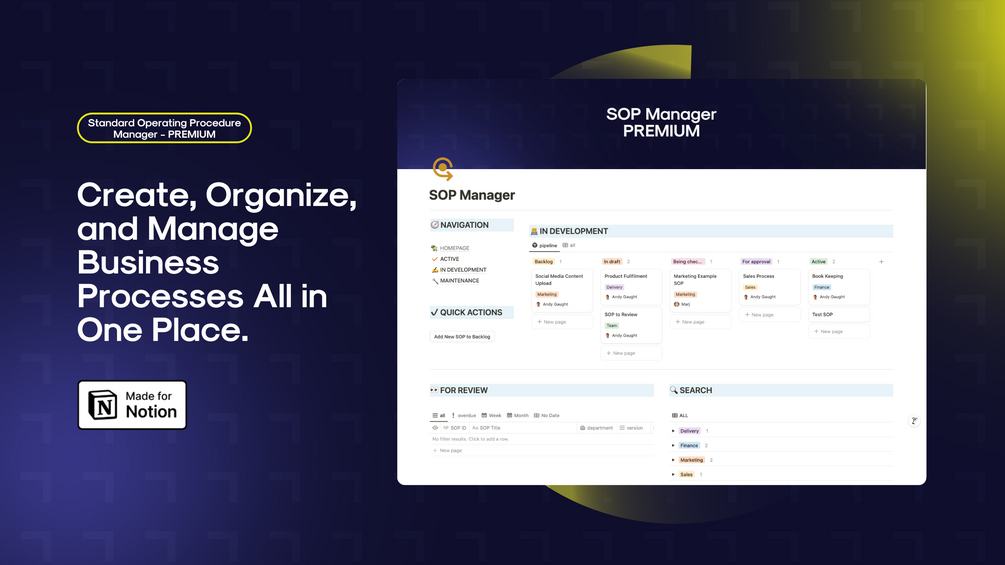Select the ALL view tab in Search

tap(679, 416)
